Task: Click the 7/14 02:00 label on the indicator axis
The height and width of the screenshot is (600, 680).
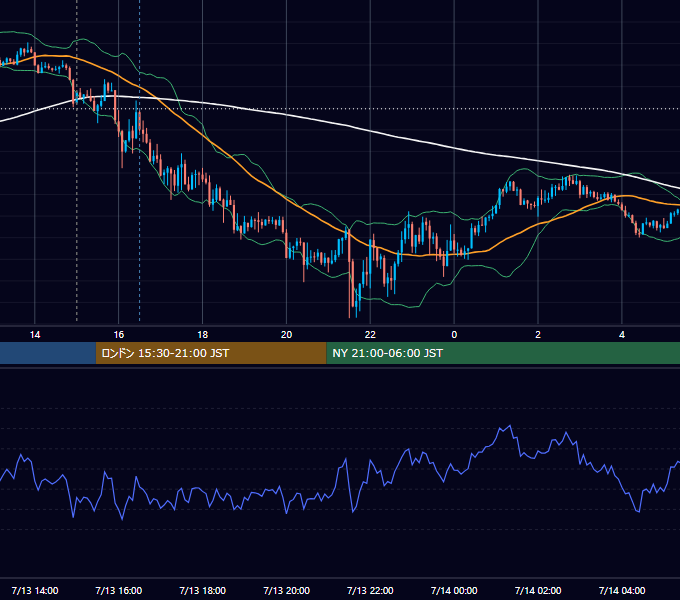Action: (x=538, y=590)
